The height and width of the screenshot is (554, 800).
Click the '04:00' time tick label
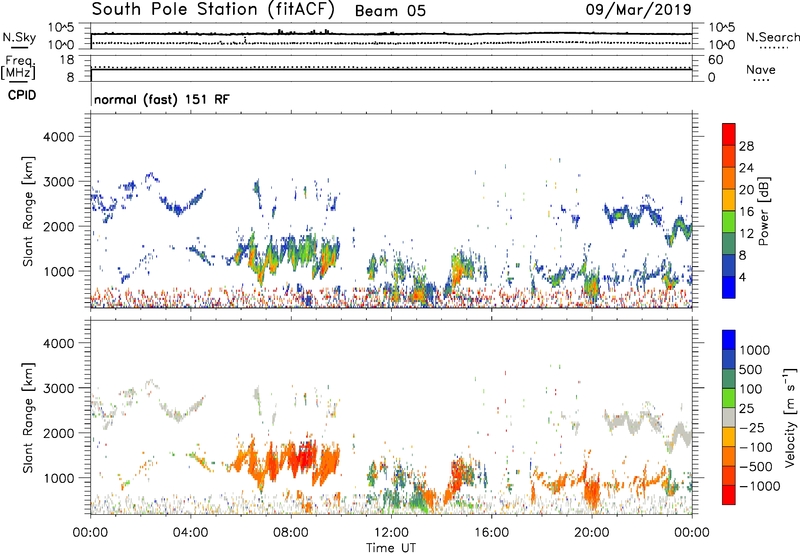point(190,533)
